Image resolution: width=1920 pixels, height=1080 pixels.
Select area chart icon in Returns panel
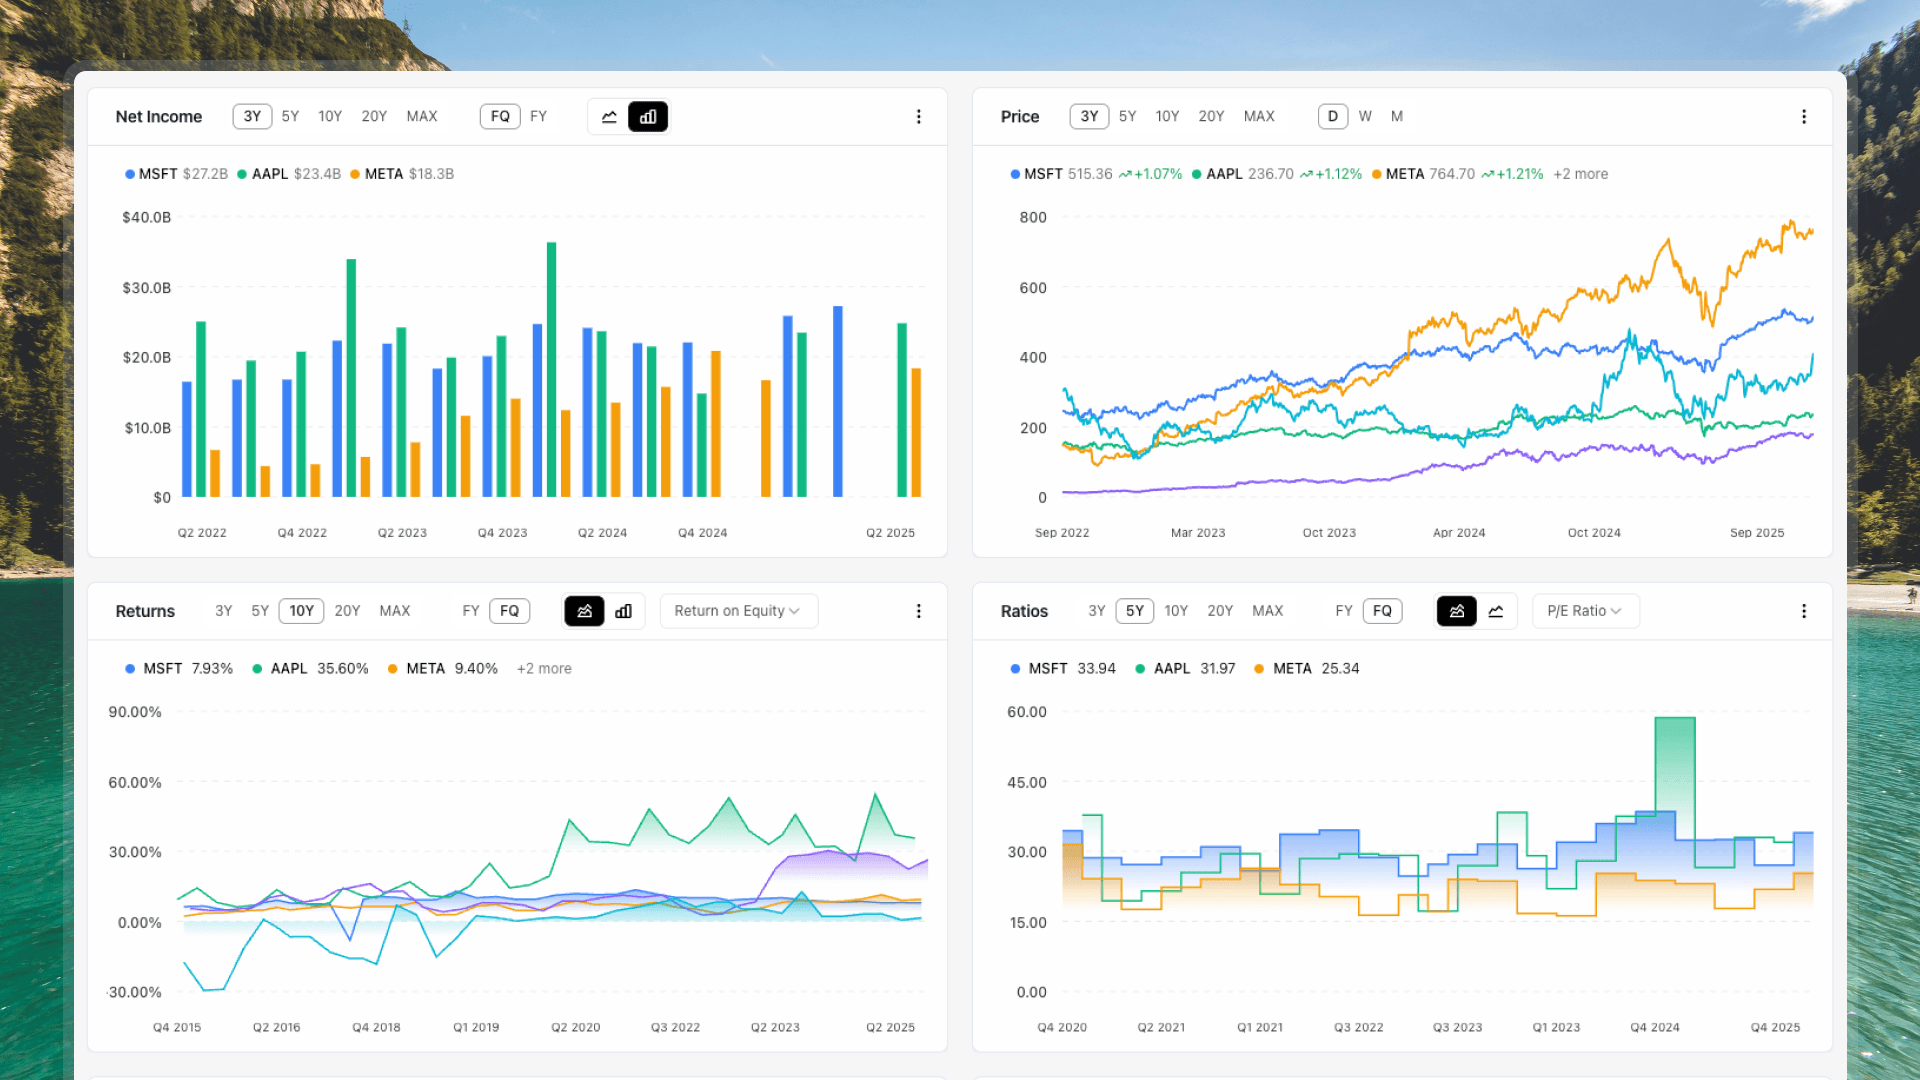pyautogui.click(x=584, y=611)
